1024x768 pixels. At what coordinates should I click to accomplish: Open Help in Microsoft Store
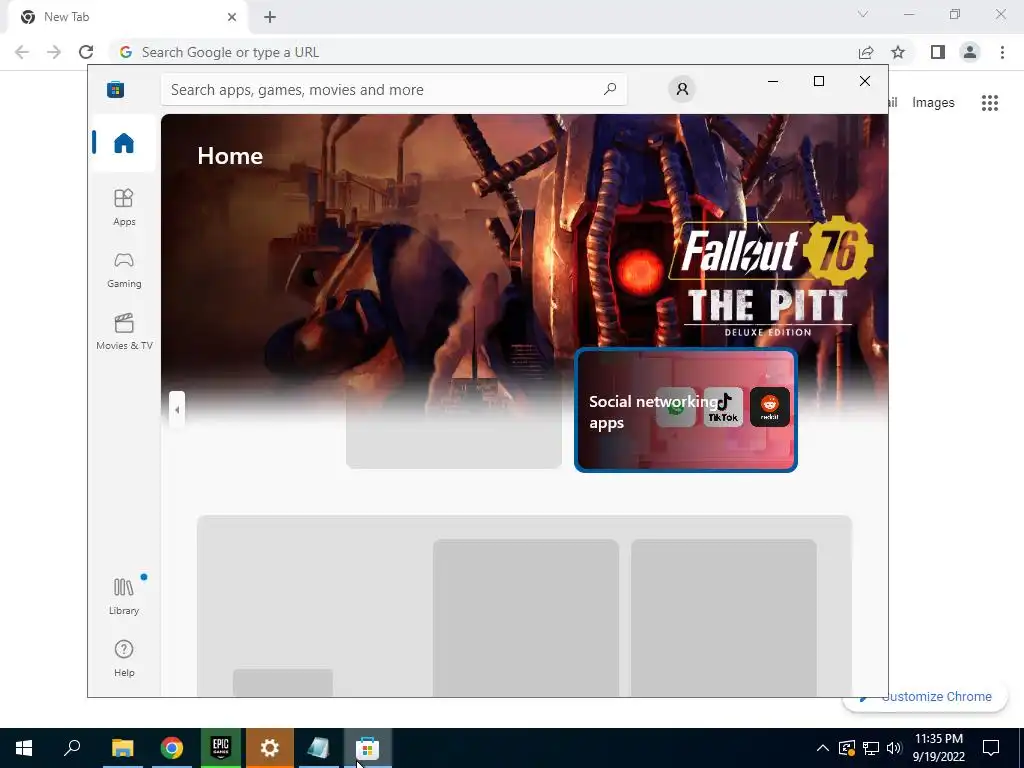(x=123, y=658)
